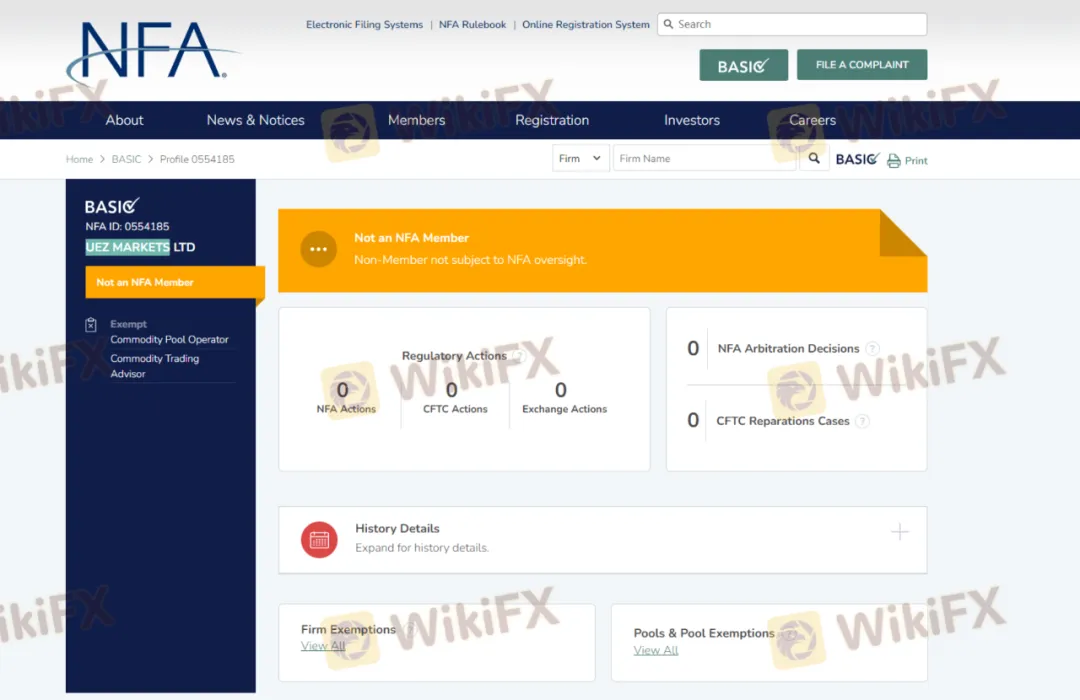This screenshot has height=700, width=1080.
Task: Click the CFTC Actions count
Action: point(452,390)
